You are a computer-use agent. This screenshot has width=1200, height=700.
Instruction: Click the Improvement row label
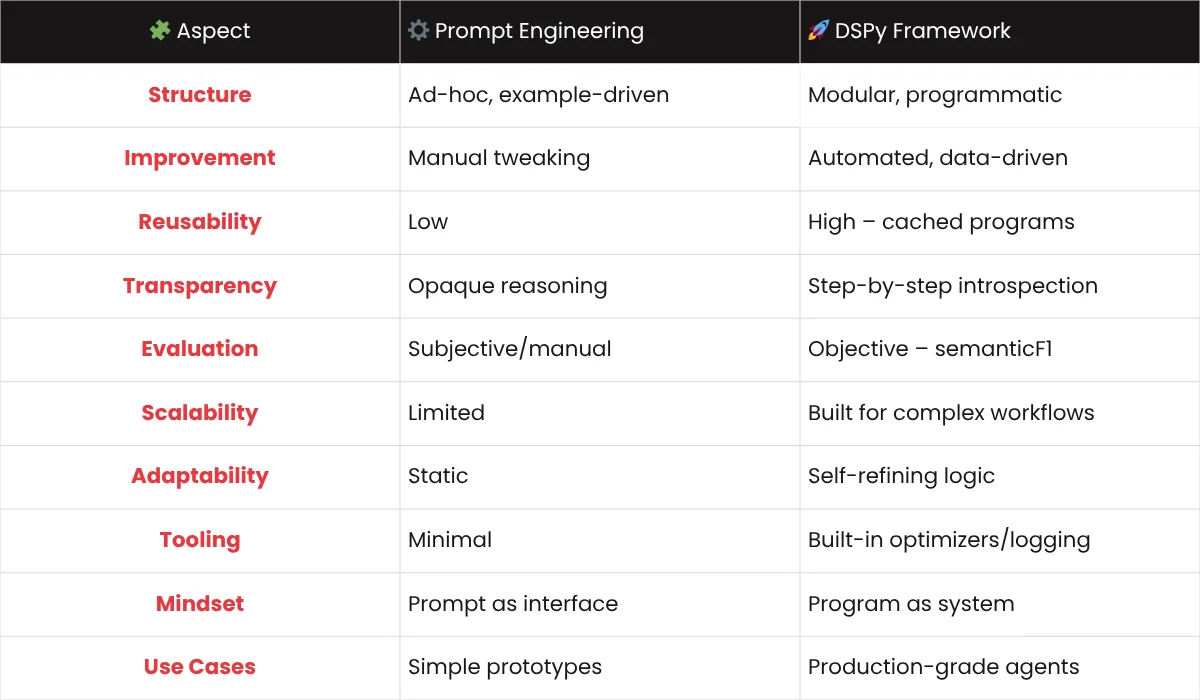(x=200, y=158)
